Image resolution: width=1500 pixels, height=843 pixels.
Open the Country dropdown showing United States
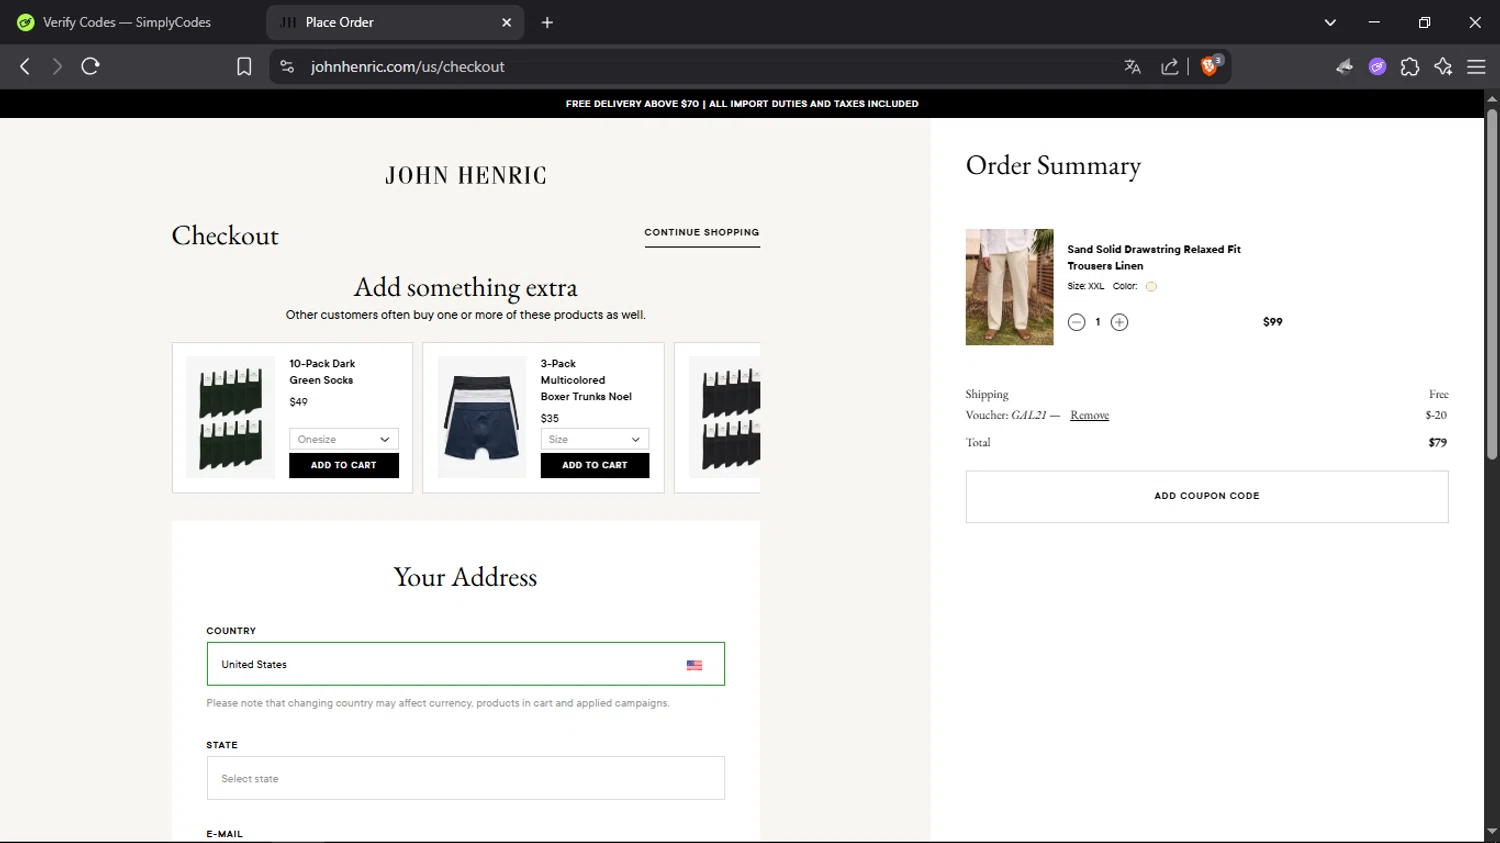click(x=466, y=664)
